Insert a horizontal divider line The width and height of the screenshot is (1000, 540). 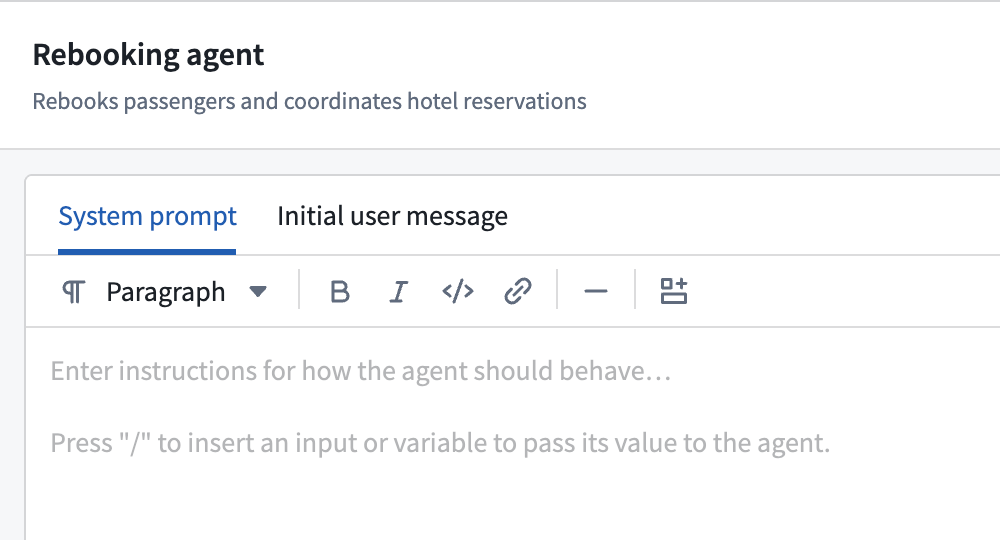[596, 292]
